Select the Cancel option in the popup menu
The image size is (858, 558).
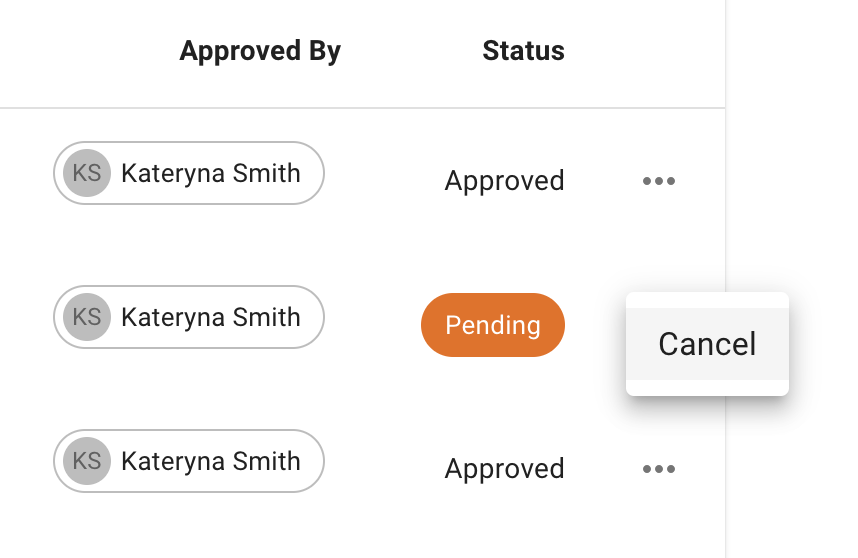pos(707,344)
